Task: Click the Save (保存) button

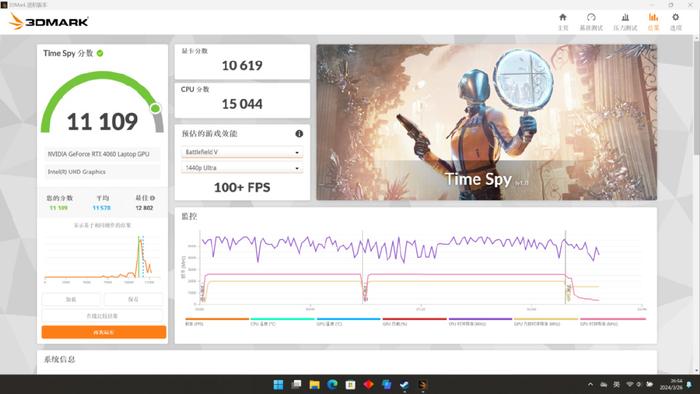Action: pyautogui.click(x=133, y=299)
